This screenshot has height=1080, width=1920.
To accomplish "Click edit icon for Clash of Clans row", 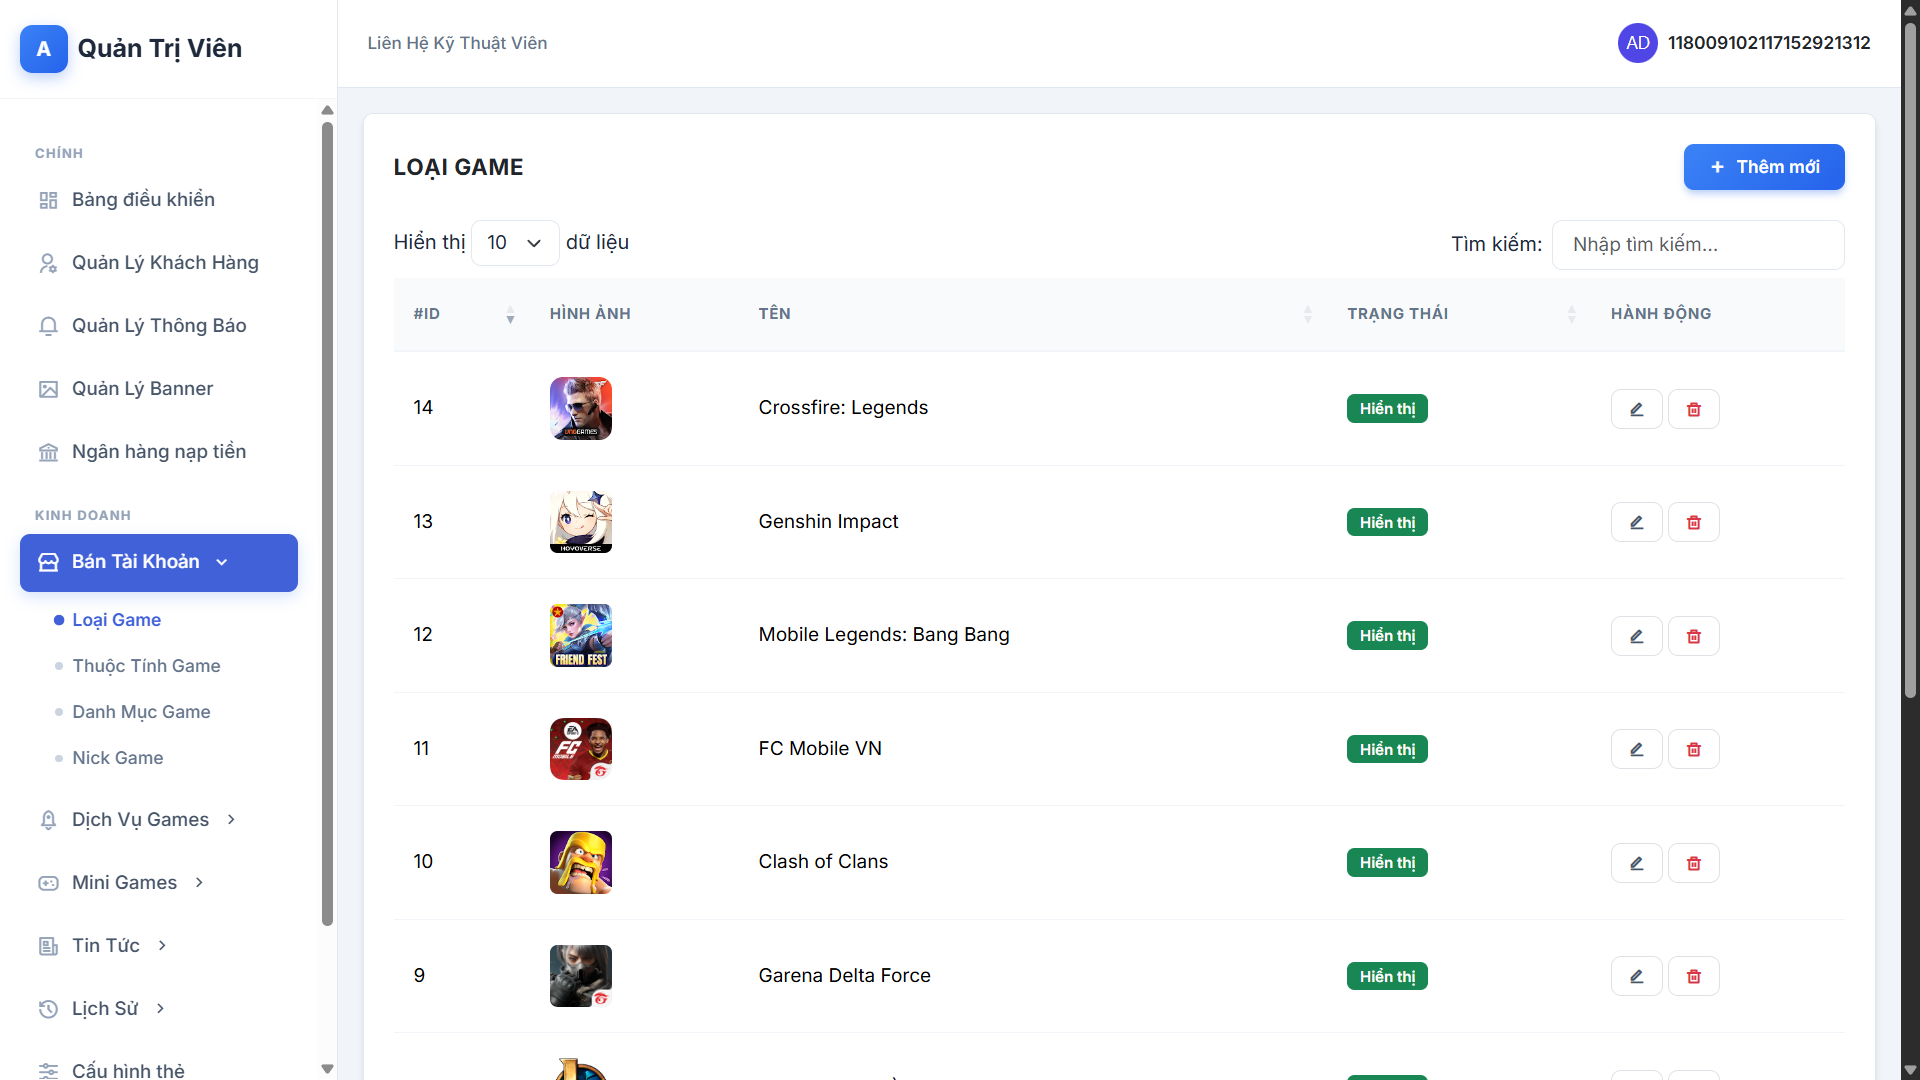I will click(x=1636, y=863).
